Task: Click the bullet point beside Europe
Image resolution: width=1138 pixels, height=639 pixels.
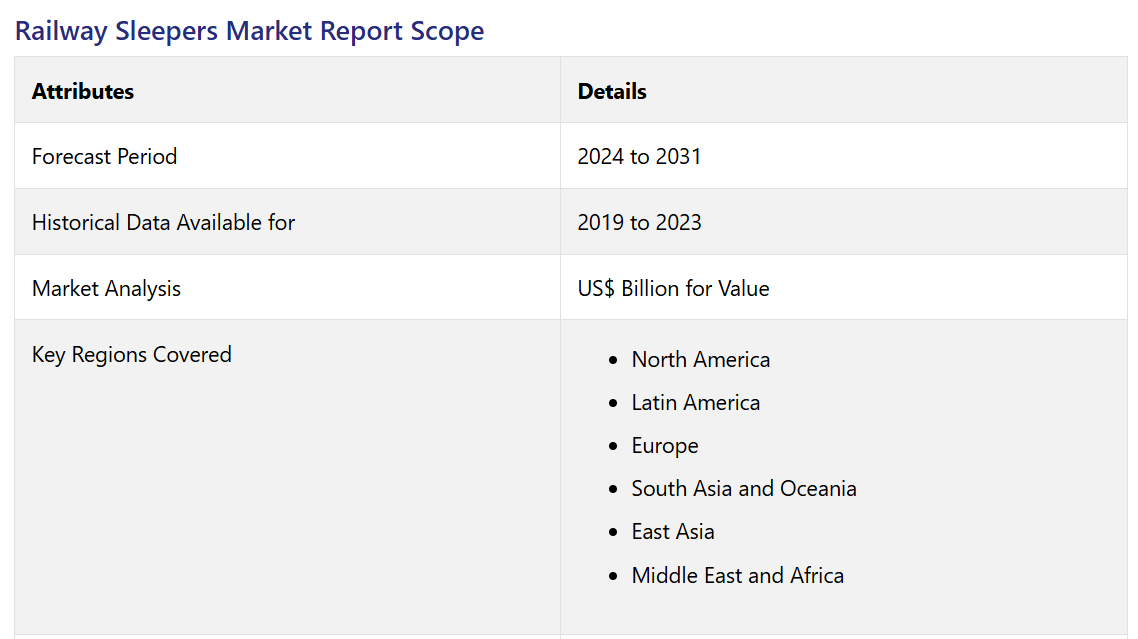Action: coord(613,446)
